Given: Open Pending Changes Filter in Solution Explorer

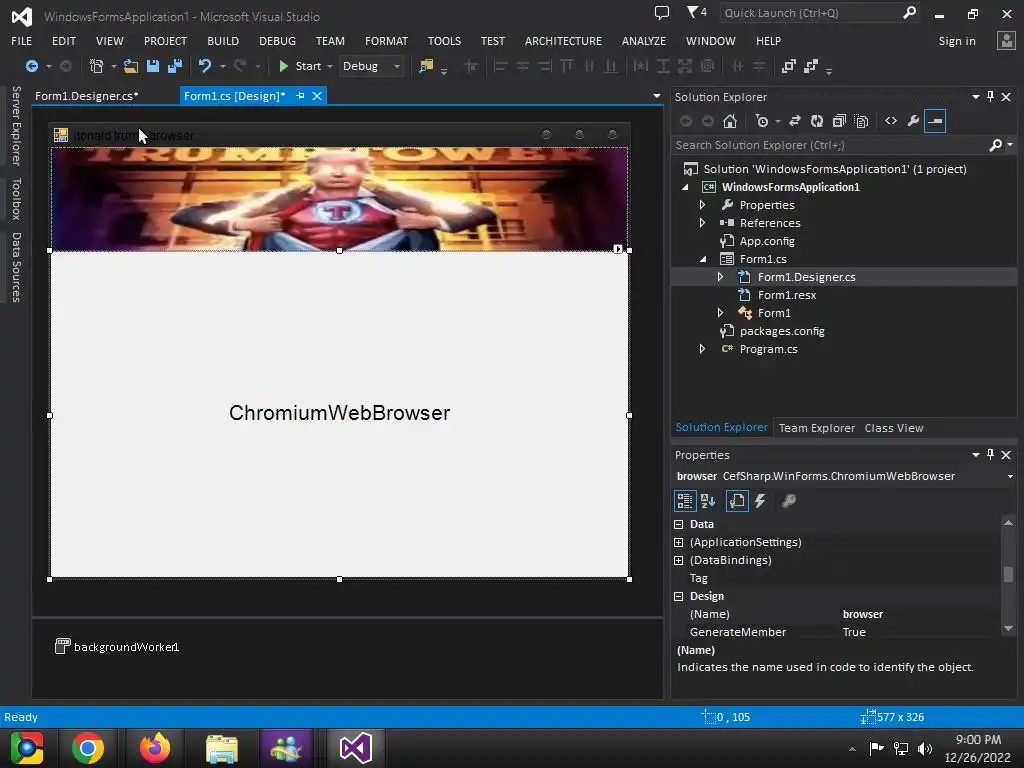Looking at the screenshot, I should pos(761,121).
